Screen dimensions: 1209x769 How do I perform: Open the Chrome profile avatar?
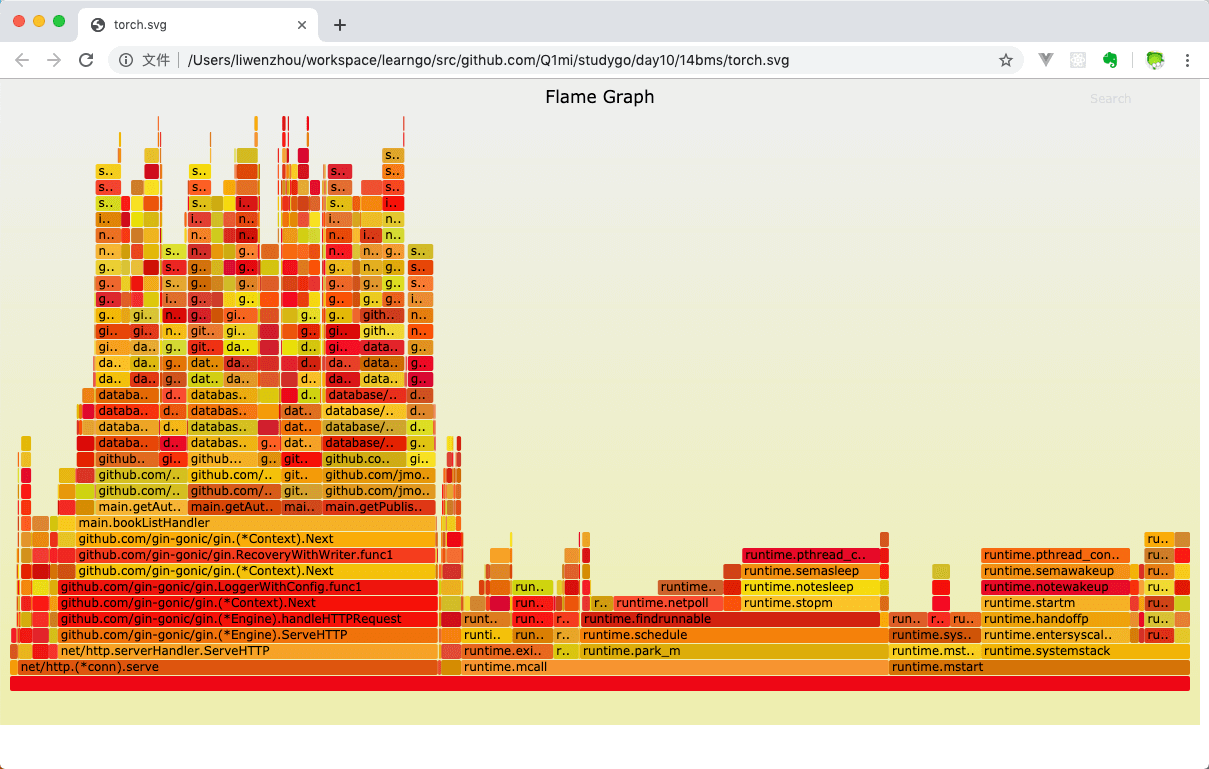[1155, 60]
